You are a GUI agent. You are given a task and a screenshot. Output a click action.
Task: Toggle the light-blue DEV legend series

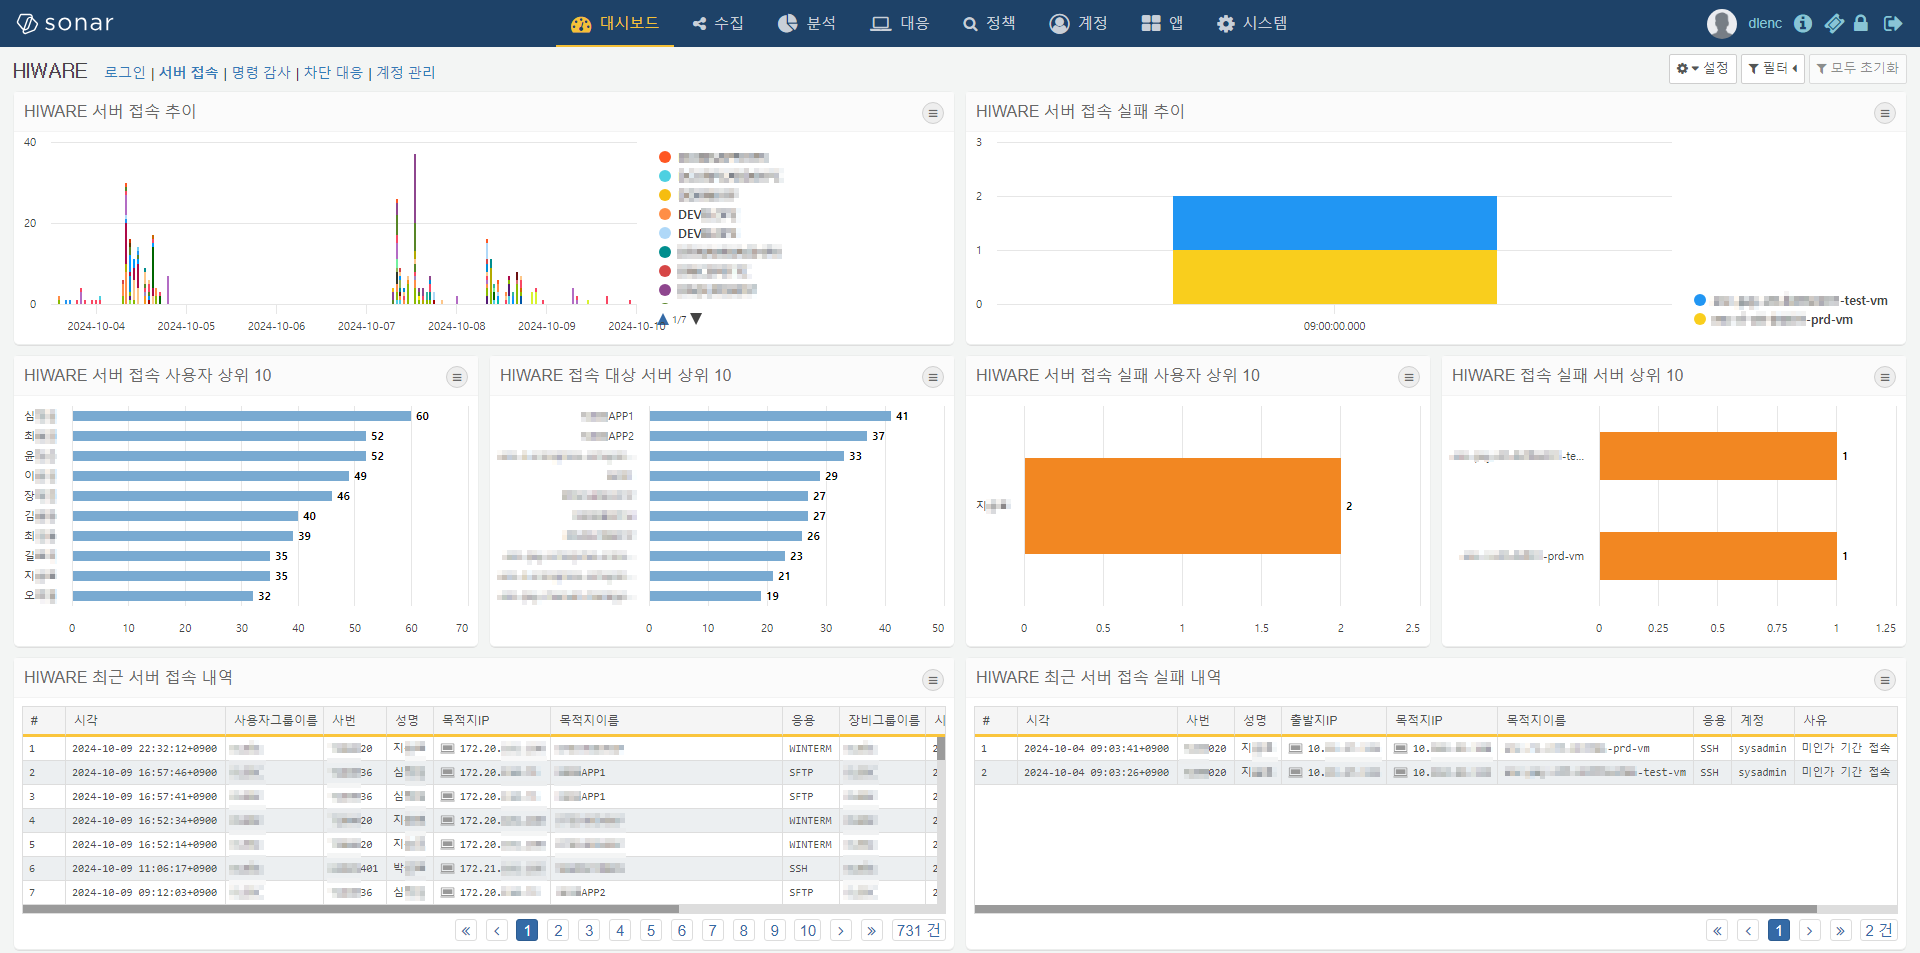698,233
